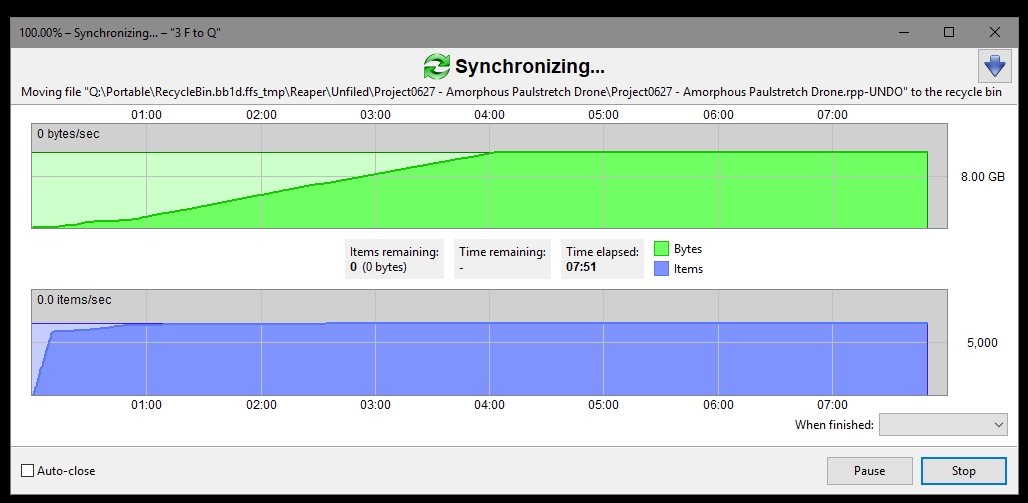The height and width of the screenshot is (503, 1028).
Task: Click the Auto-close label text
Action: [x=66, y=471]
